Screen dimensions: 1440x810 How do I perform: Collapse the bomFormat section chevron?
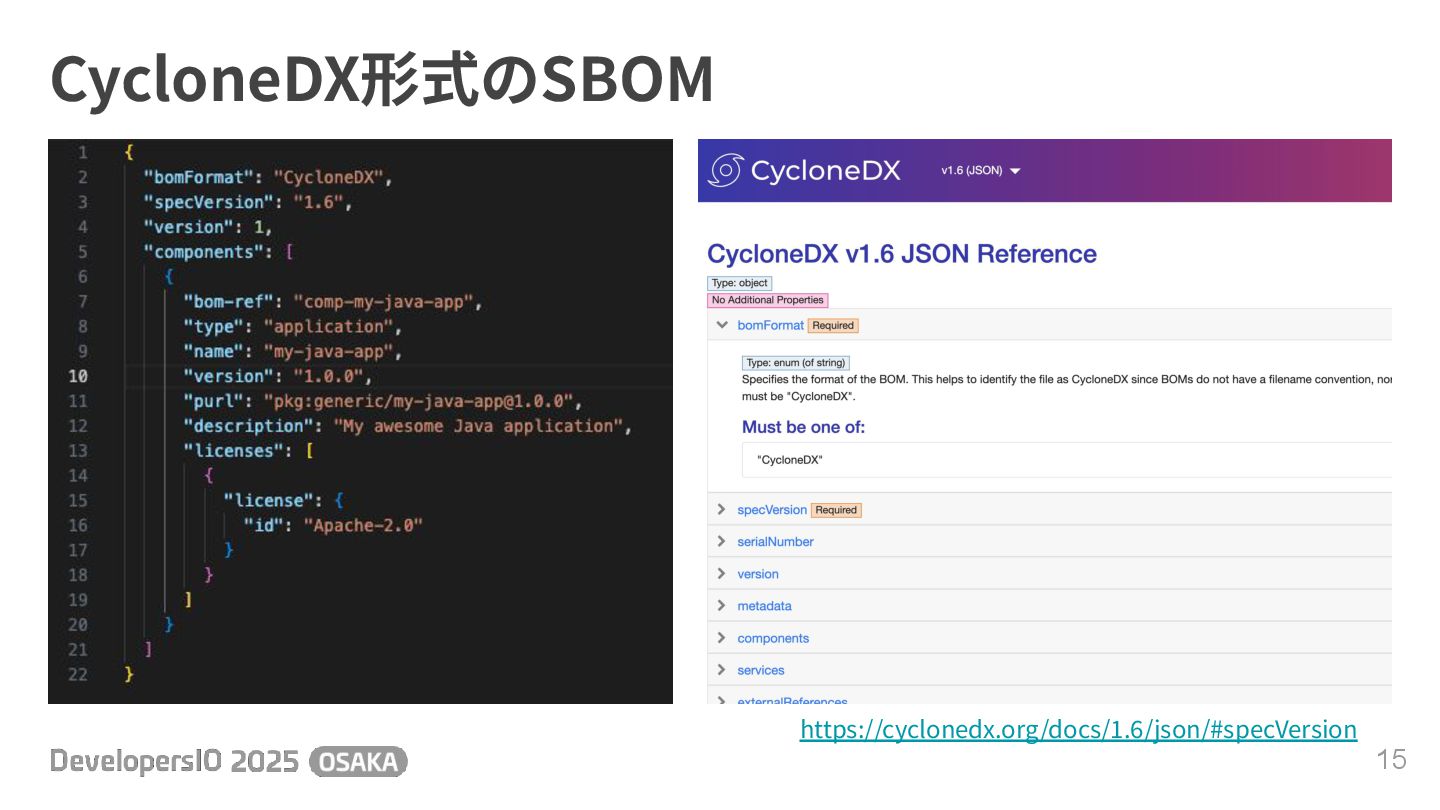pos(721,325)
